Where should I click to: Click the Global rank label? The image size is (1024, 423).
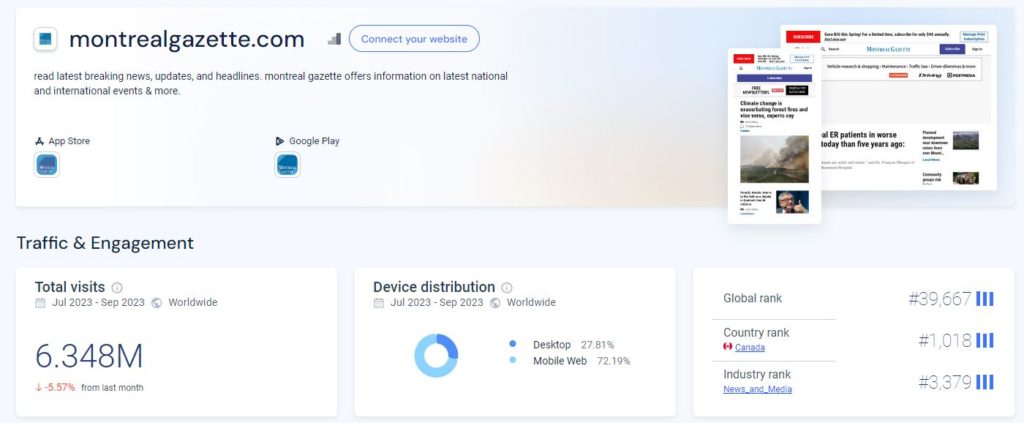pos(752,298)
